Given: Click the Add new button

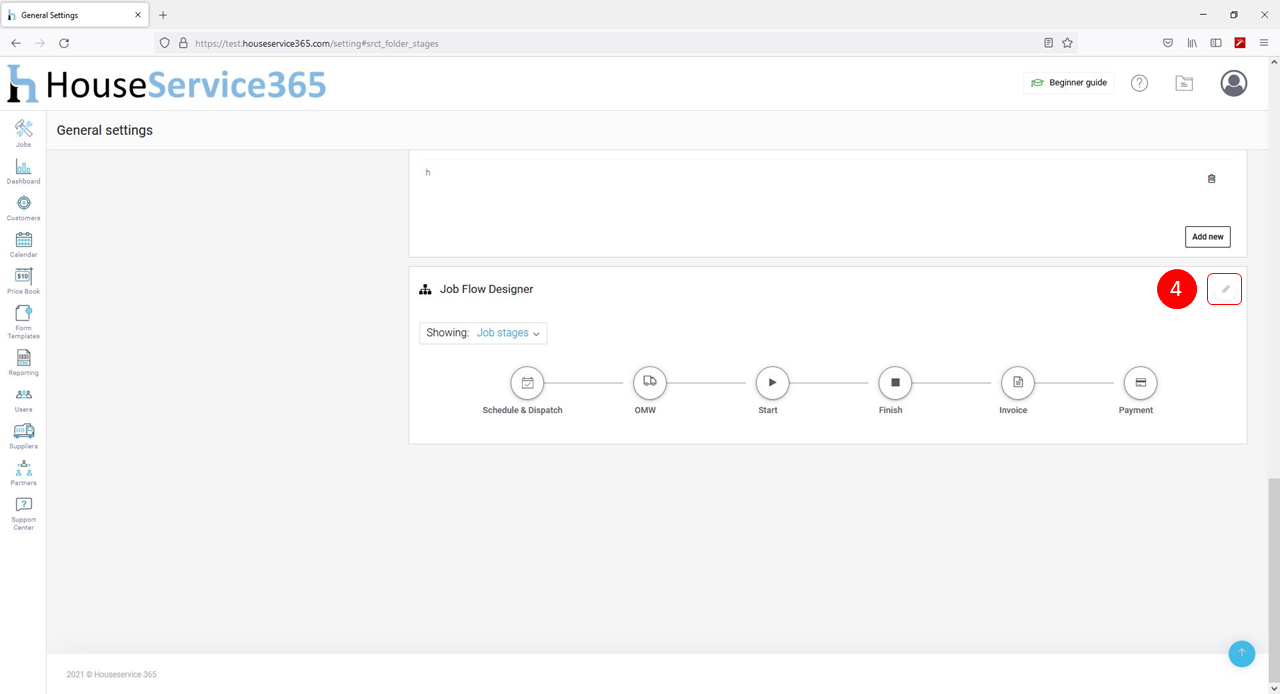Looking at the screenshot, I should pos(1207,237).
